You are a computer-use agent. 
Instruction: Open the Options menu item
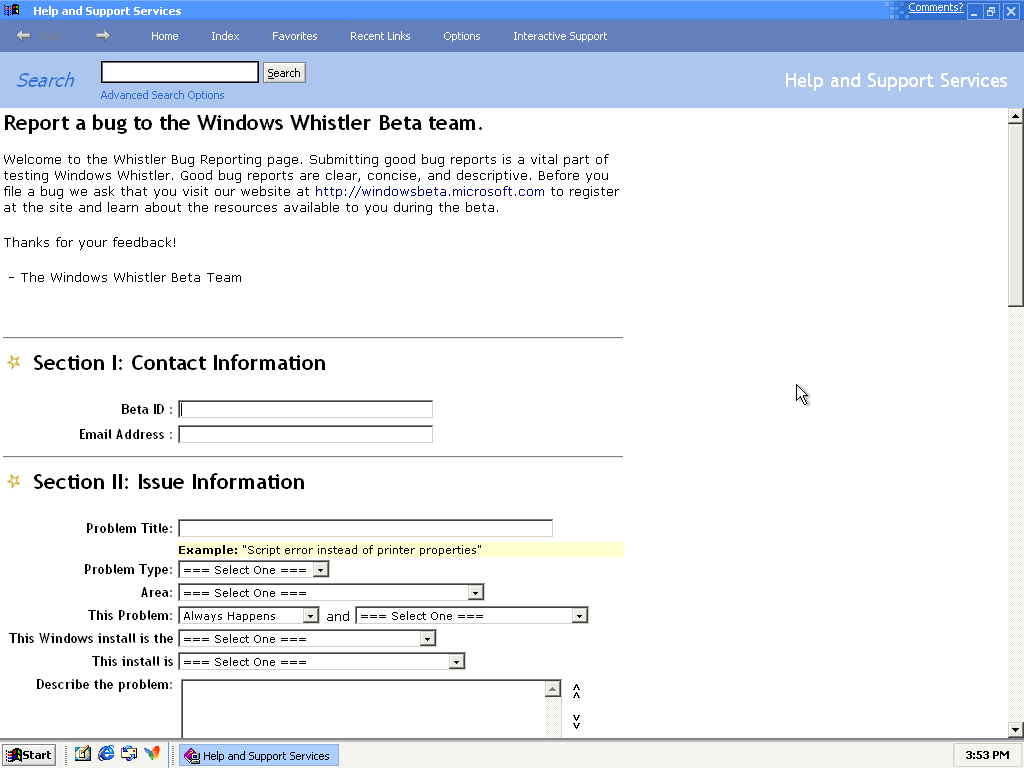tap(462, 36)
